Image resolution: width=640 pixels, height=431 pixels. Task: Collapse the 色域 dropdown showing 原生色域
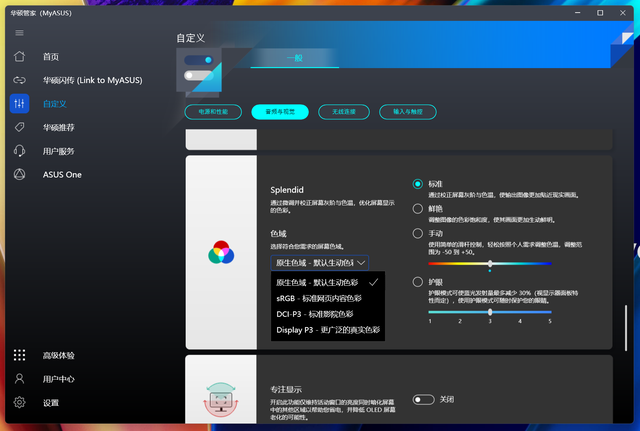pos(320,263)
